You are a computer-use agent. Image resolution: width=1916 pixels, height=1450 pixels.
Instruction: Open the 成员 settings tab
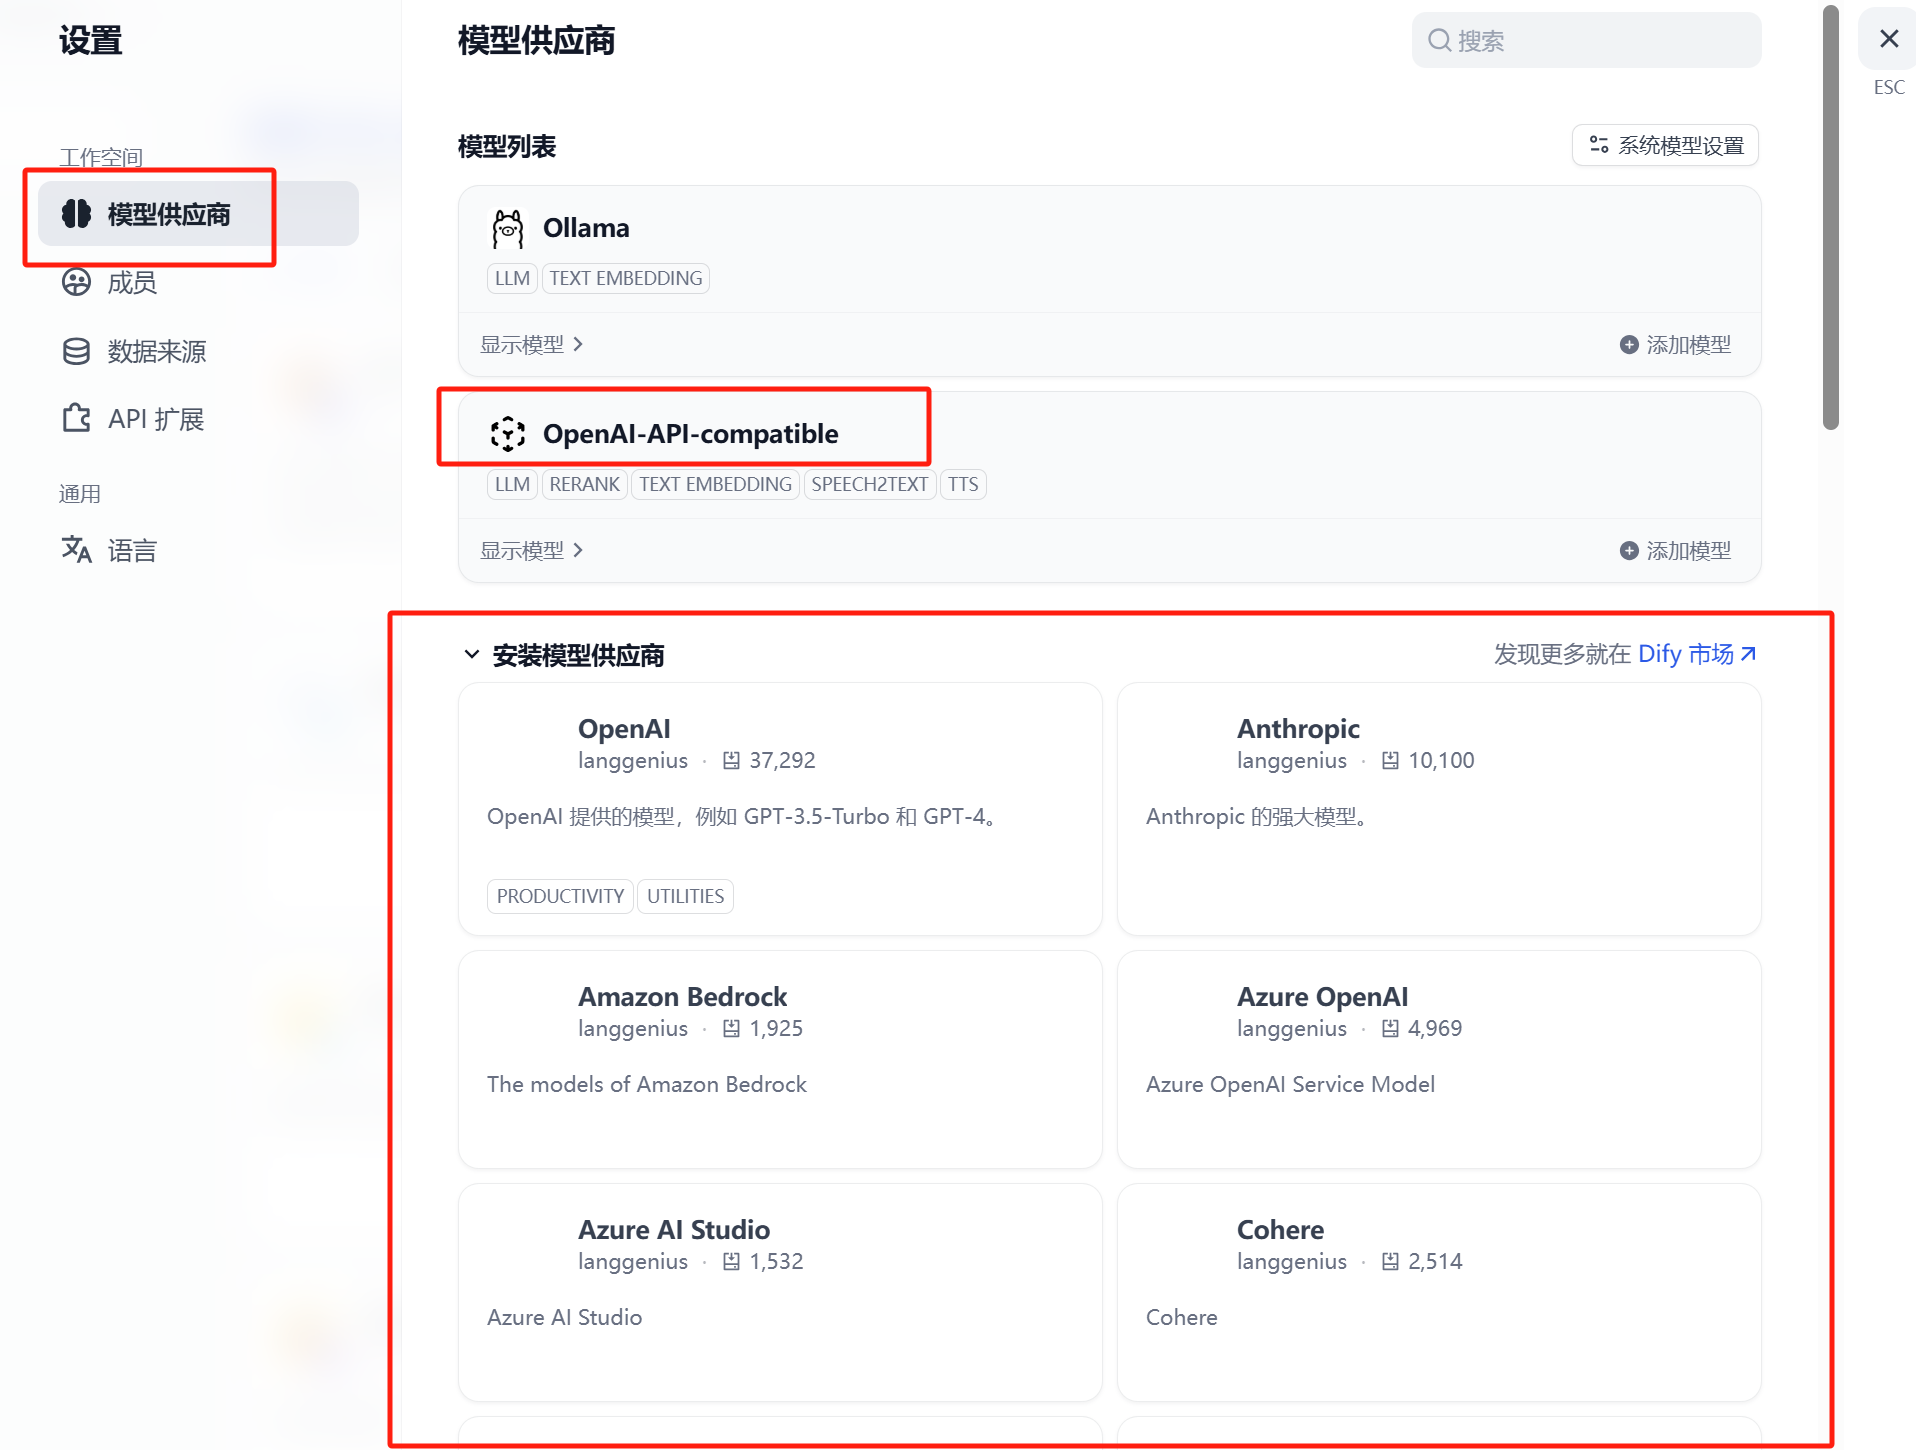(x=132, y=283)
